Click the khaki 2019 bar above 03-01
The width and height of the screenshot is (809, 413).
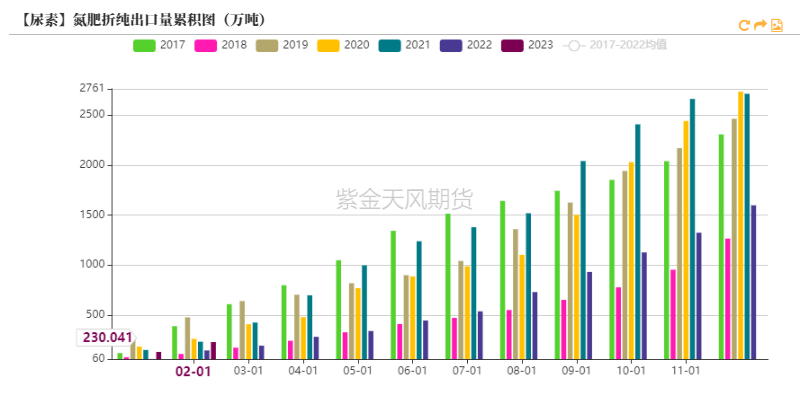(242, 330)
